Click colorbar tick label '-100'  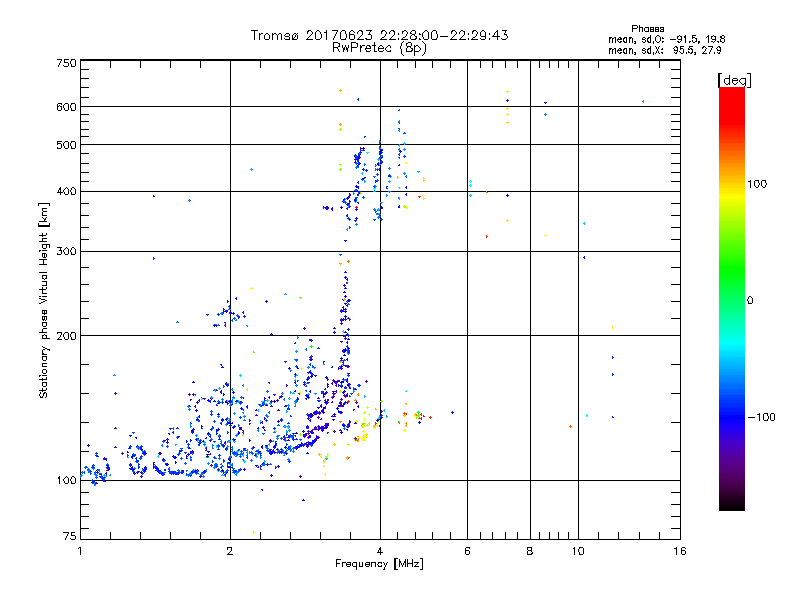click(x=761, y=417)
